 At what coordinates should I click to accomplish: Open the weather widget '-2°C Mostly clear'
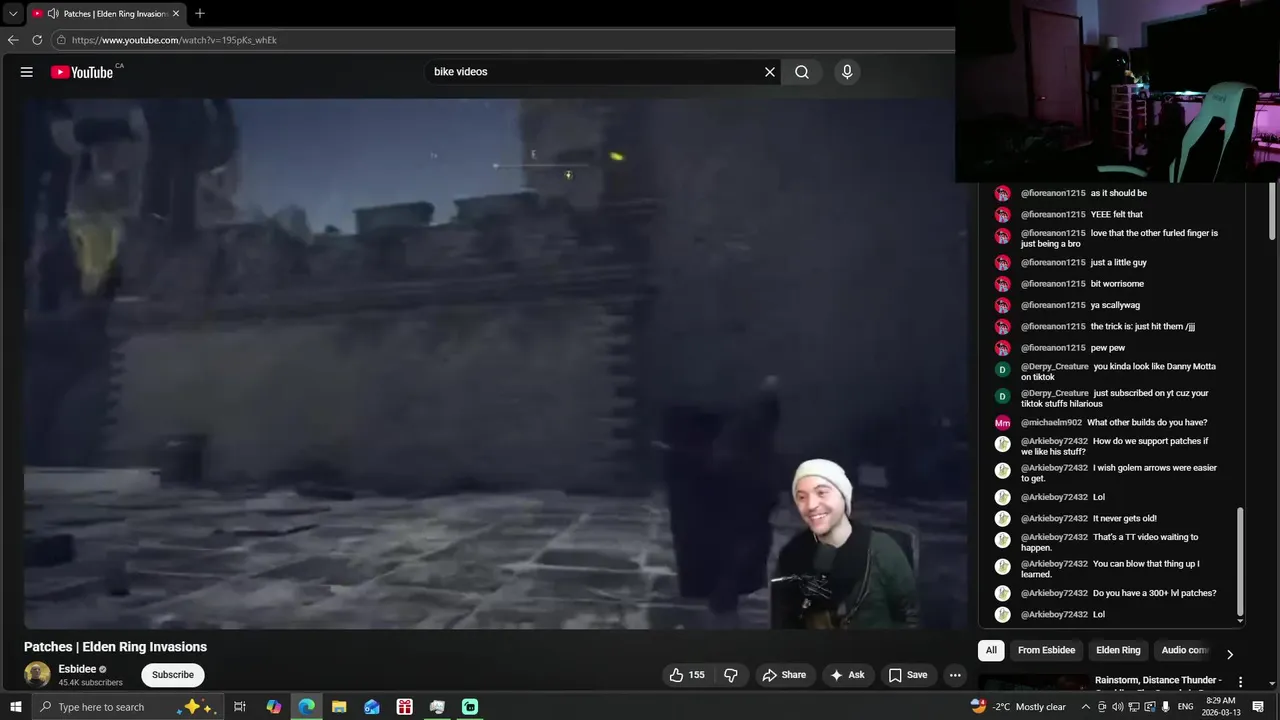[x=1018, y=707]
